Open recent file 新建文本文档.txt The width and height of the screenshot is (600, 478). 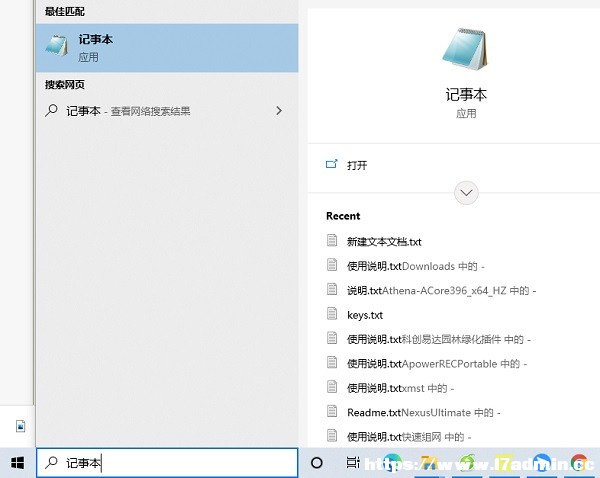pos(384,242)
